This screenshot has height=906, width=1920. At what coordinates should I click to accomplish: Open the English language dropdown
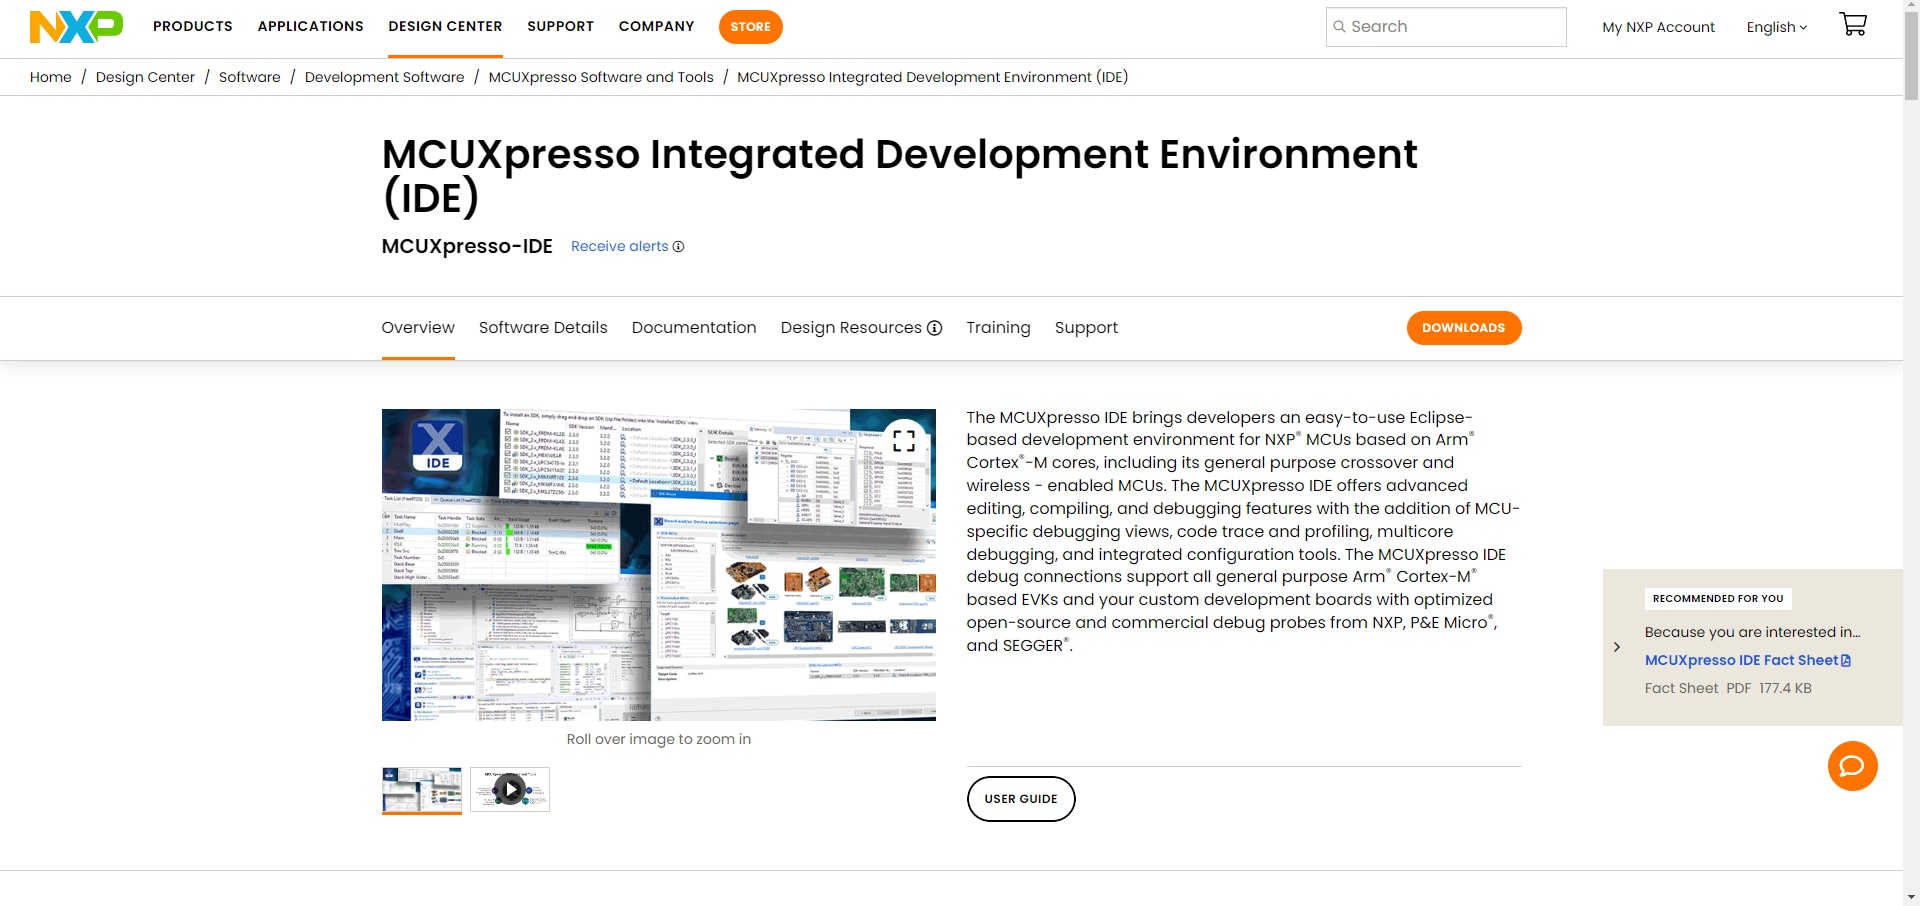click(1777, 27)
